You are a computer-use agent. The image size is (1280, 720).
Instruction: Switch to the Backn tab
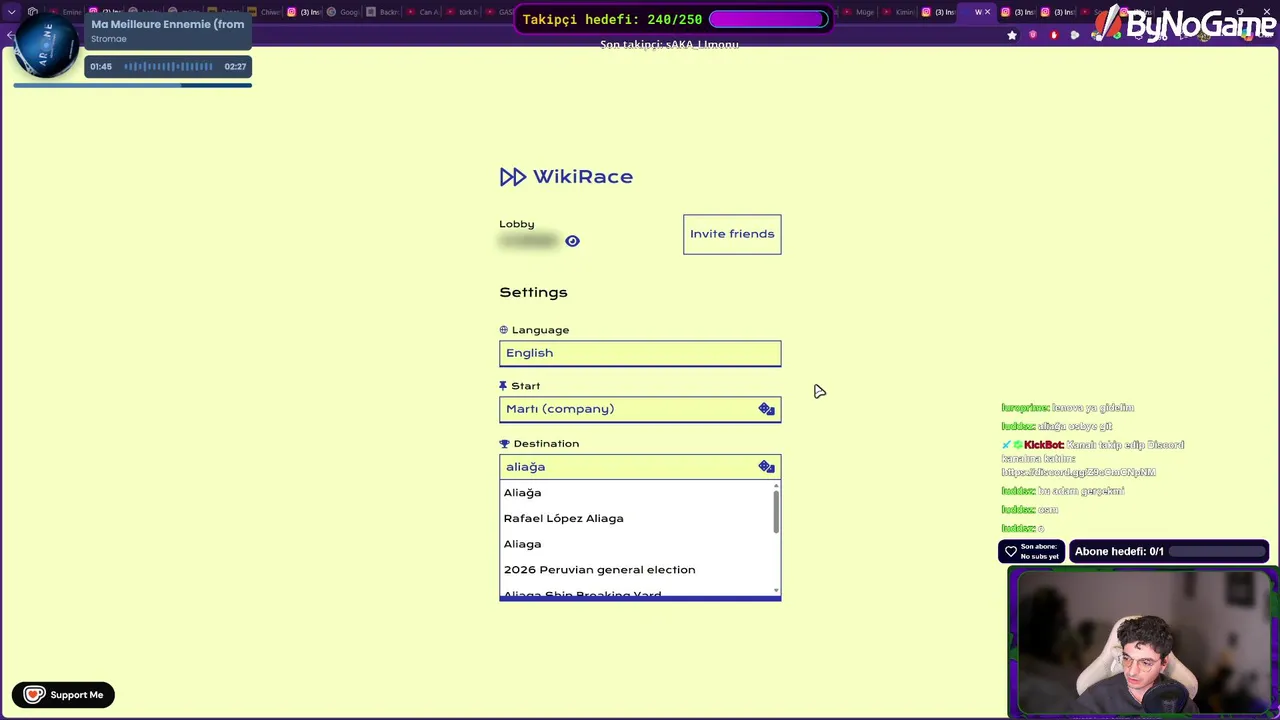382,12
